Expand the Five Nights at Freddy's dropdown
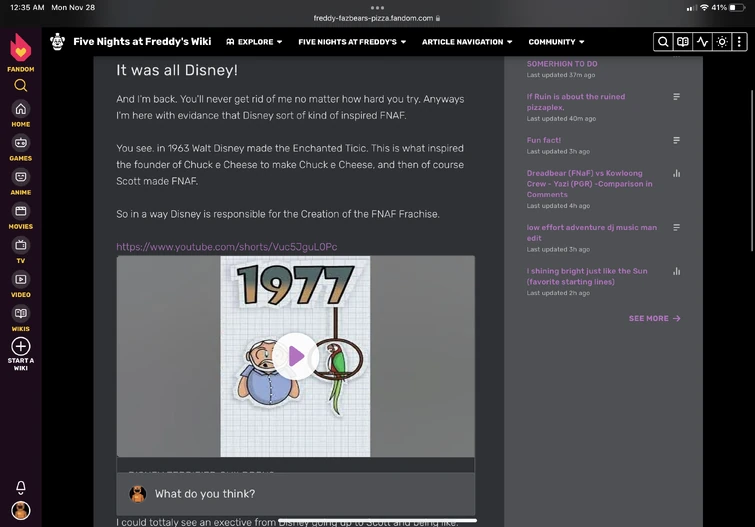The image size is (755, 527). click(x=352, y=42)
